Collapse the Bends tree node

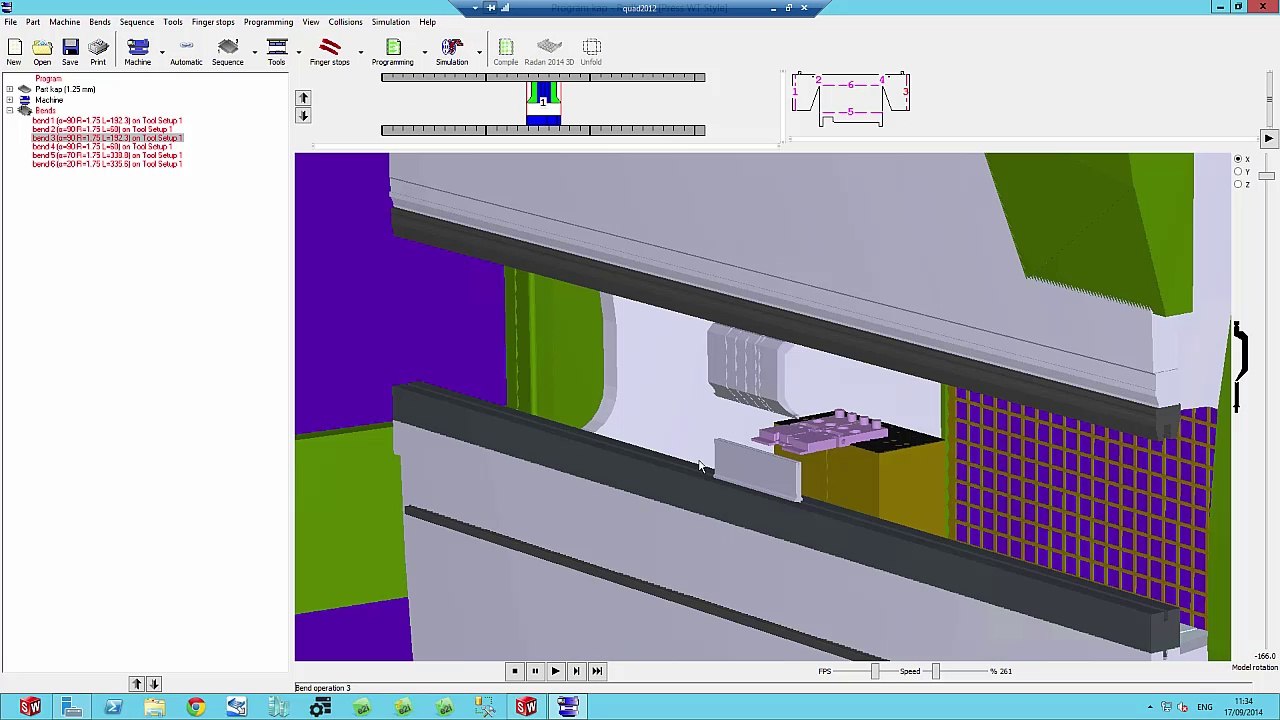10,110
